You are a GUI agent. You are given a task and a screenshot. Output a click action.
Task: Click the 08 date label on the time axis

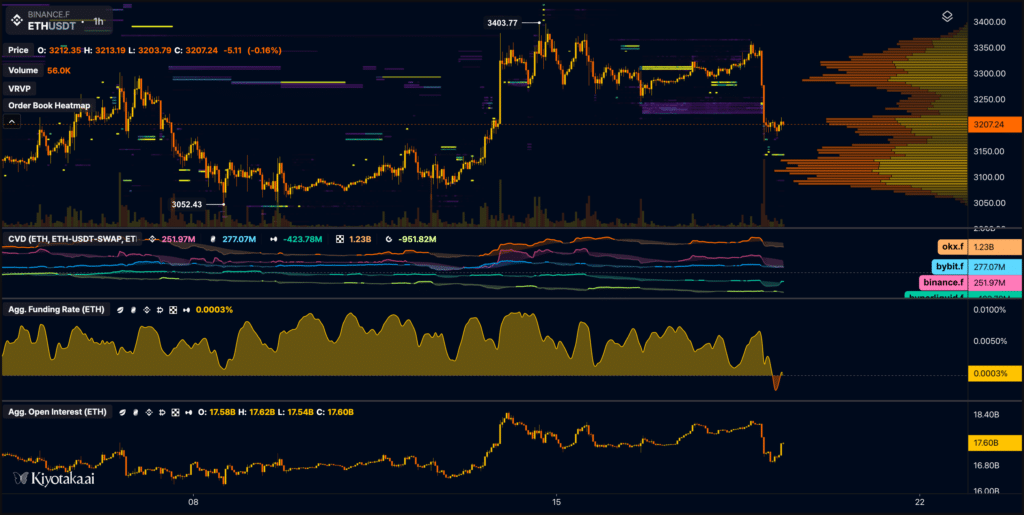(193, 502)
